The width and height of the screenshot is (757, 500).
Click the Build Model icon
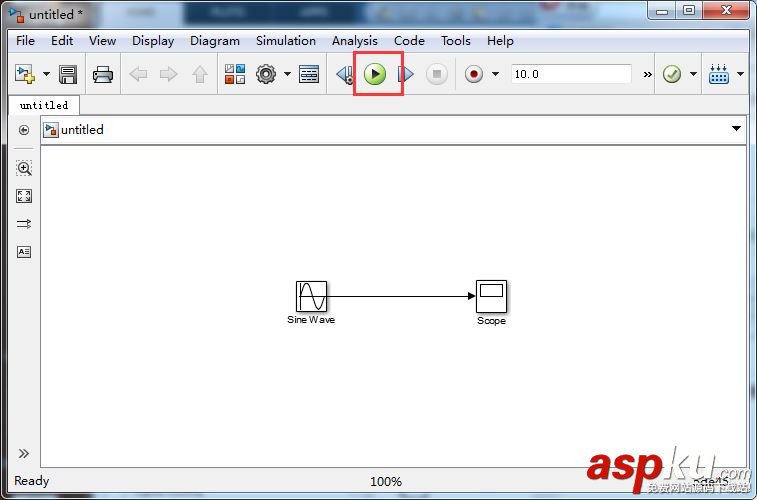coord(719,74)
